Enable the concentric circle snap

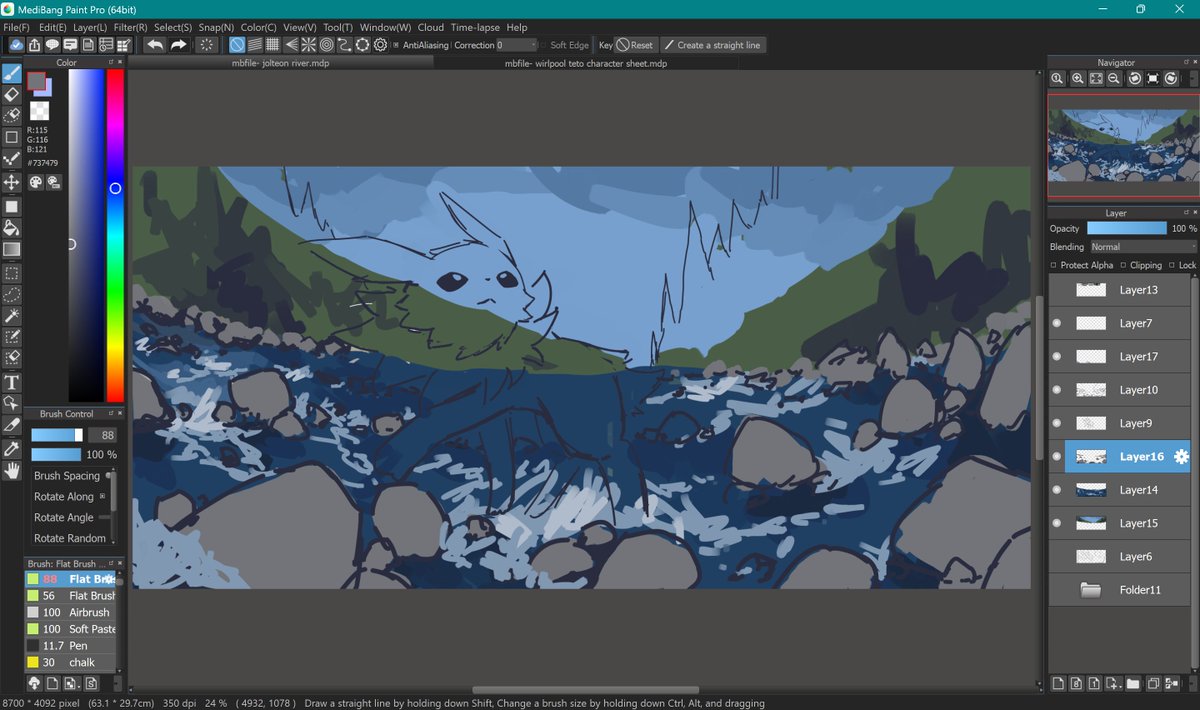pyautogui.click(x=326, y=45)
